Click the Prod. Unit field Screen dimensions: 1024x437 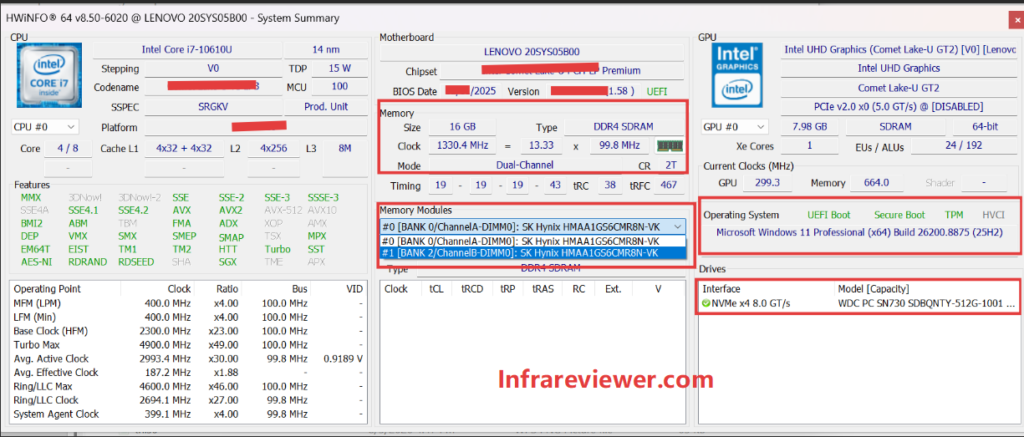325,106
